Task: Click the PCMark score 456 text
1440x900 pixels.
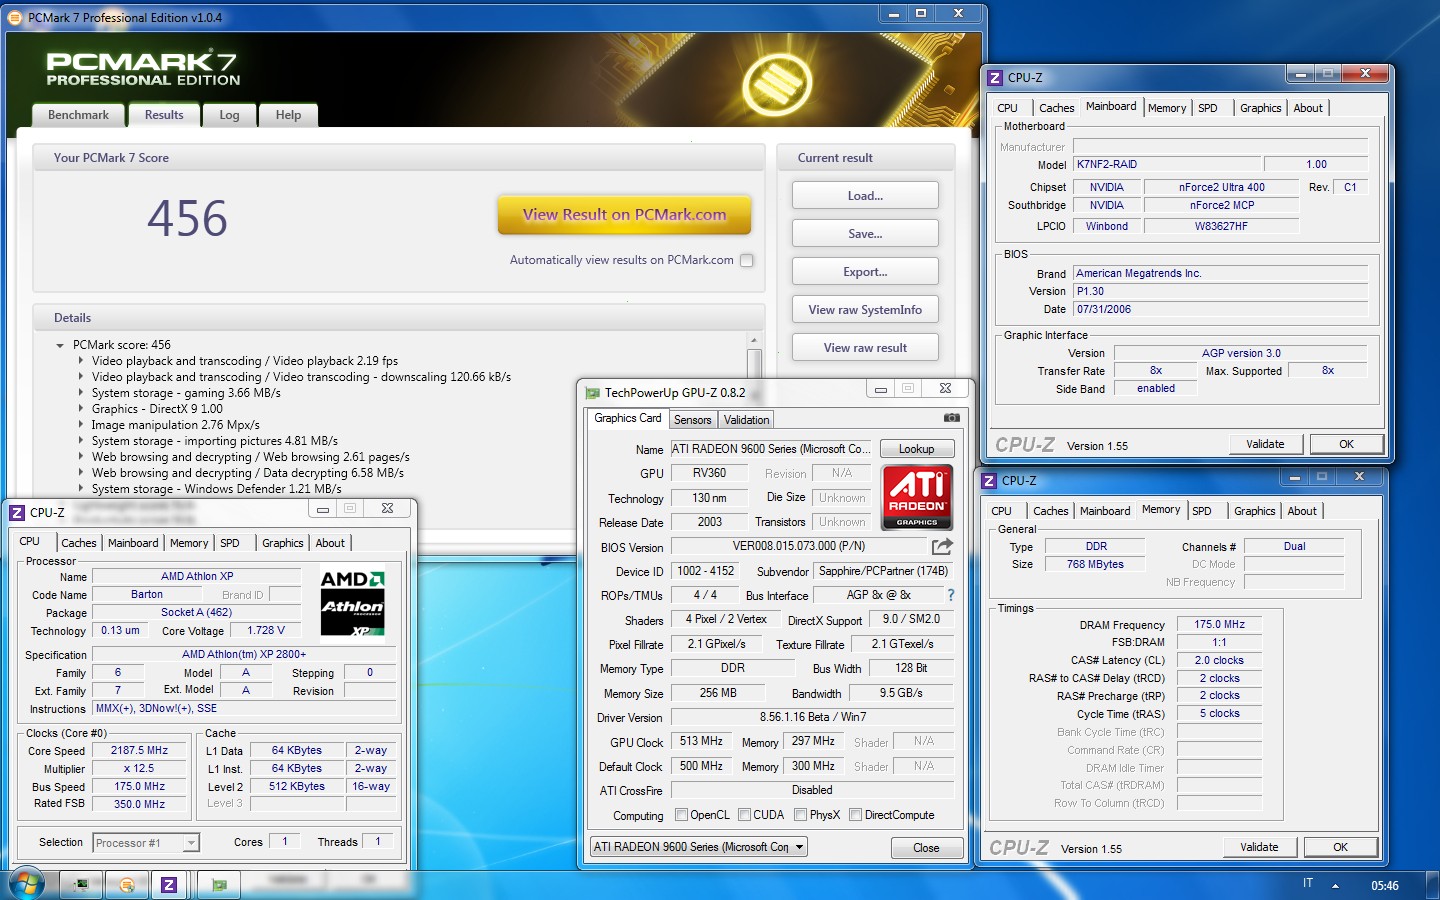Action: tap(121, 345)
